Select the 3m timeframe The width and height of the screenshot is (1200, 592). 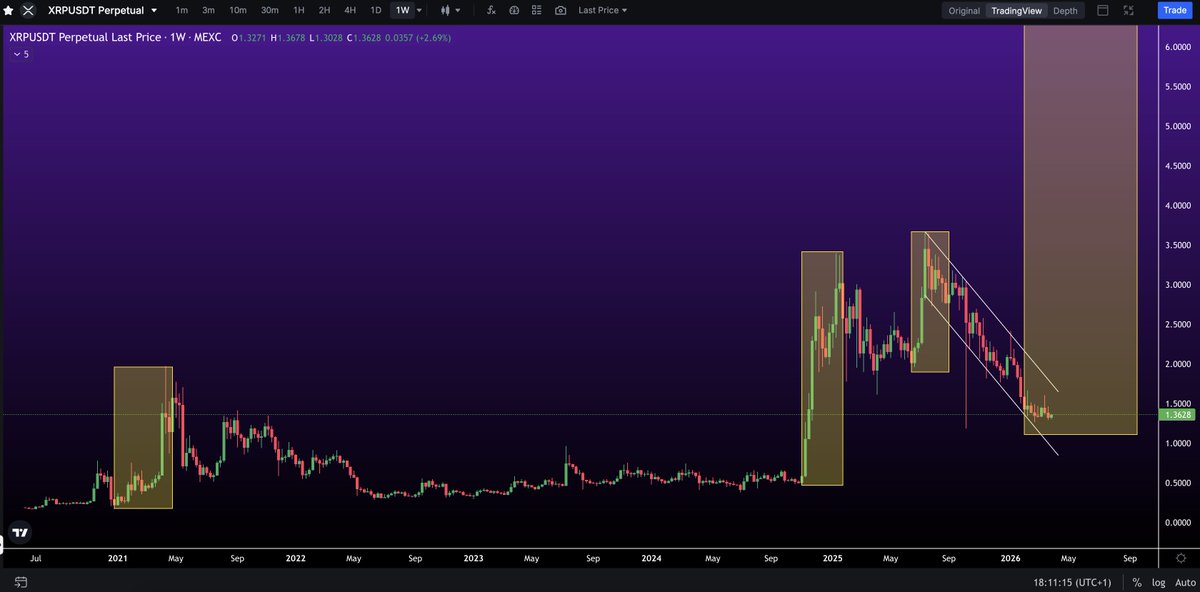point(208,10)
